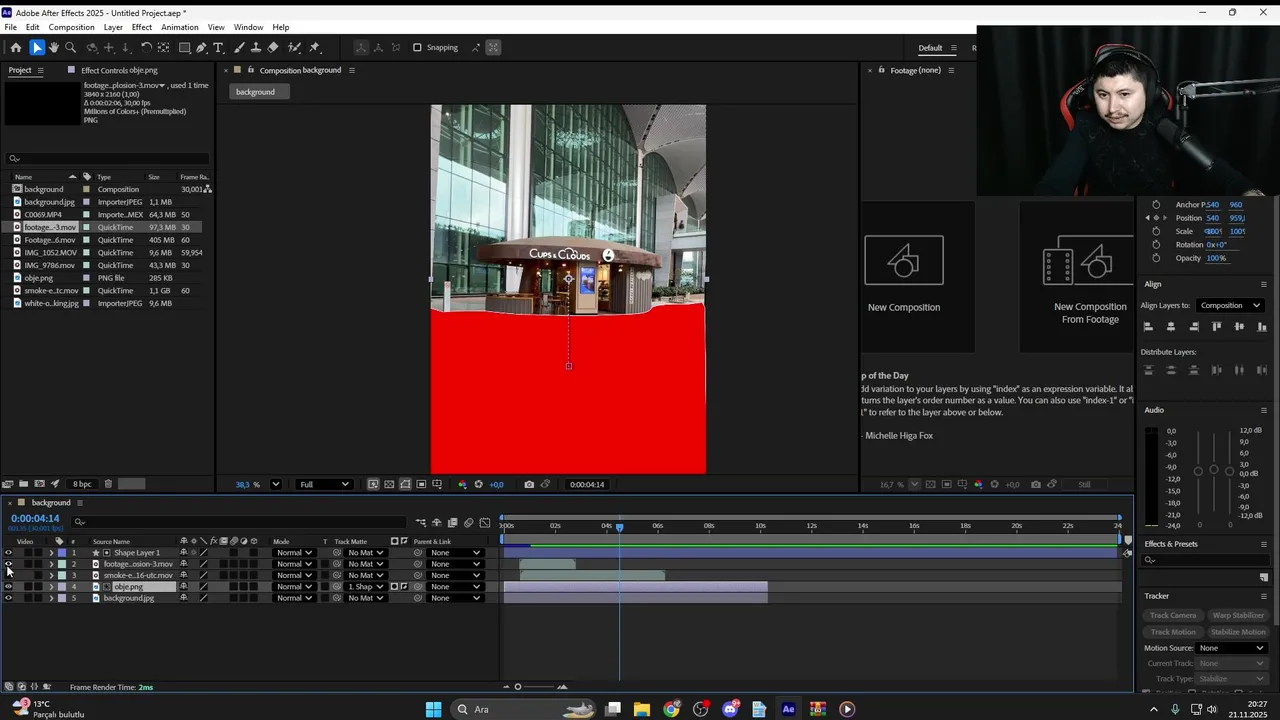Expand the obje.png layer properties
The width and height of the screenshot is (1280, 720).
51,587
